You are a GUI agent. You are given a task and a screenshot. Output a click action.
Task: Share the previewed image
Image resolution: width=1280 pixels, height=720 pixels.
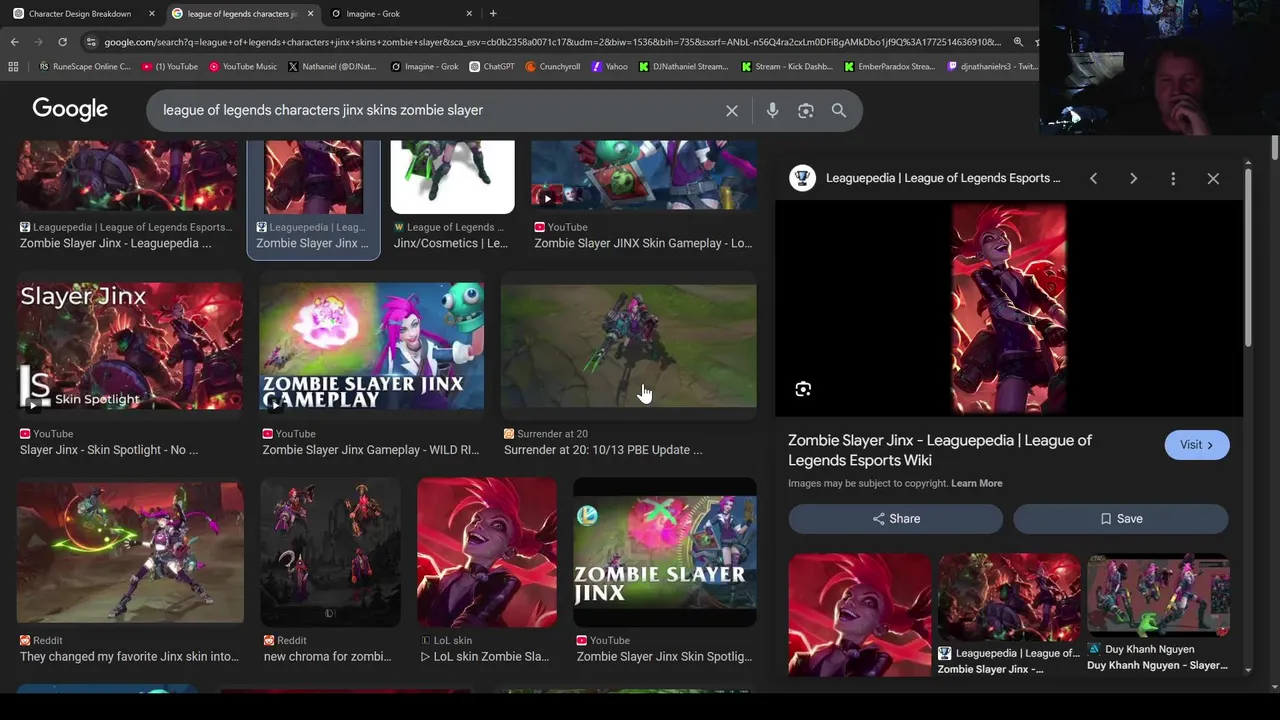[x=896, y=519]
